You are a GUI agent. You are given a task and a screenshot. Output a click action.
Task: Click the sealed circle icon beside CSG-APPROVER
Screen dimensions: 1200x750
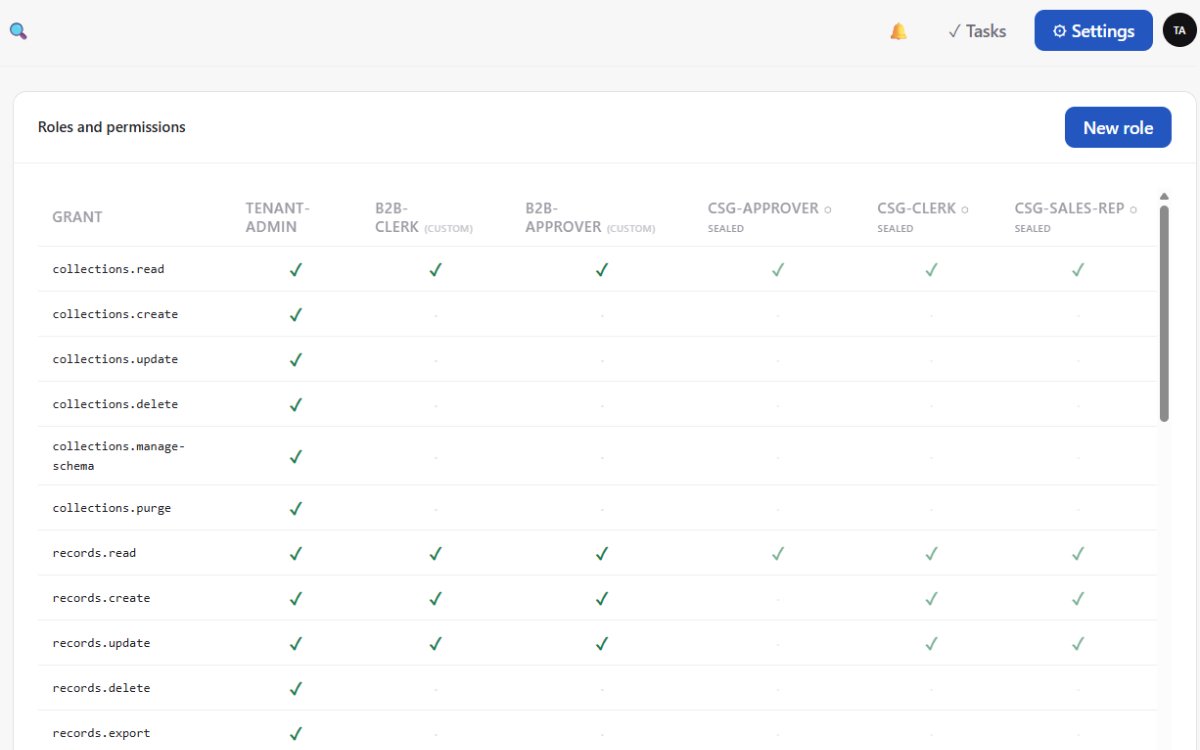click(827, 209)
